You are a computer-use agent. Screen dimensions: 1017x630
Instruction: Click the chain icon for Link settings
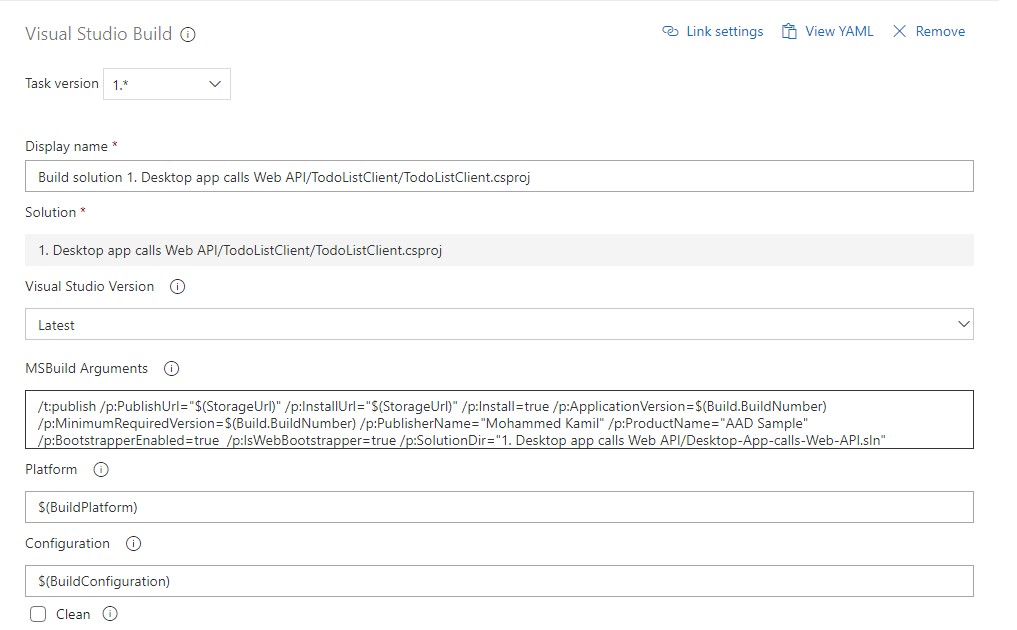pos(670,32)
